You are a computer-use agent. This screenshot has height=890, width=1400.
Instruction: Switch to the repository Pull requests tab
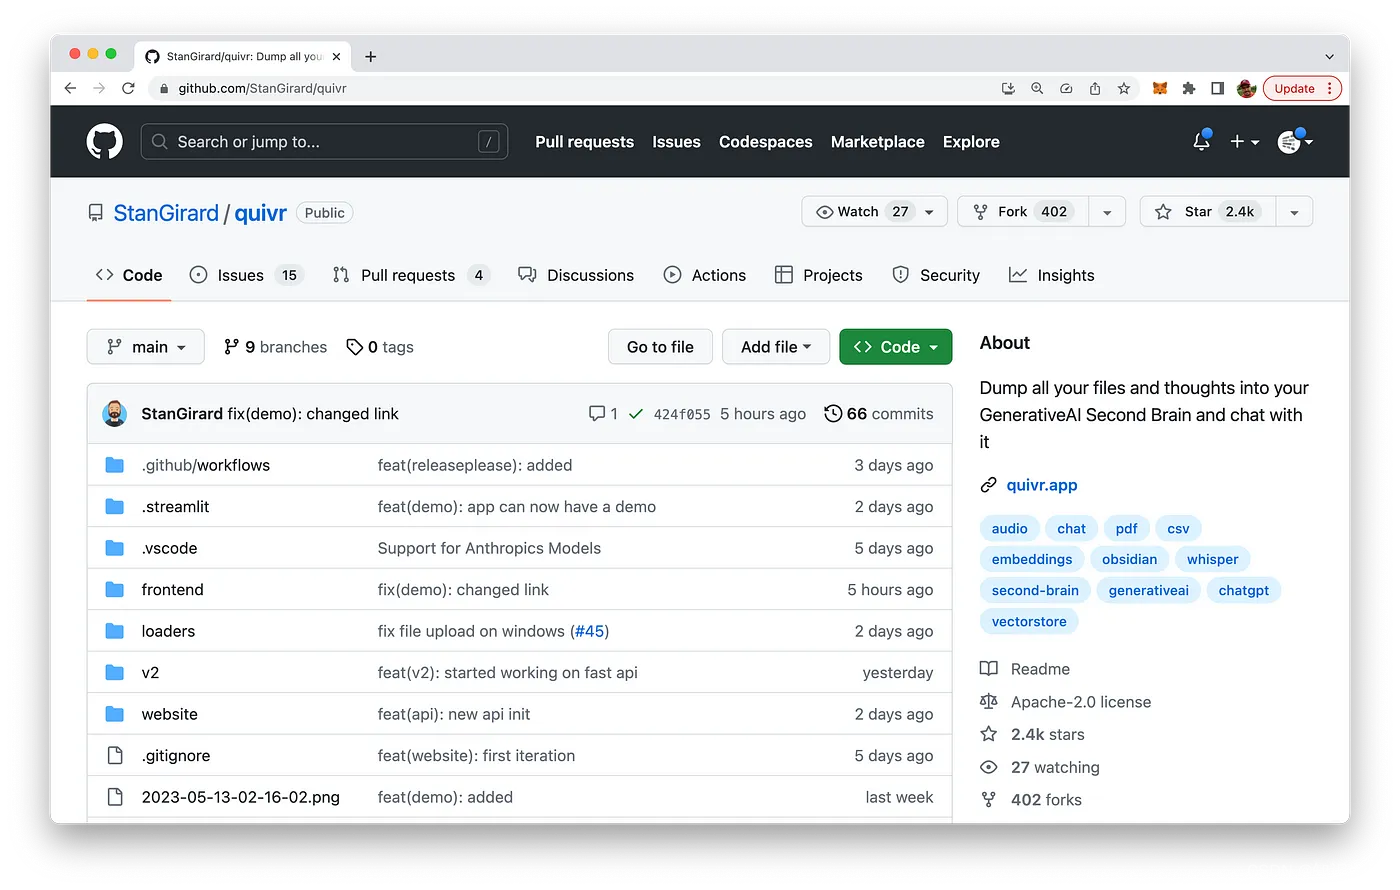(411, 275)
